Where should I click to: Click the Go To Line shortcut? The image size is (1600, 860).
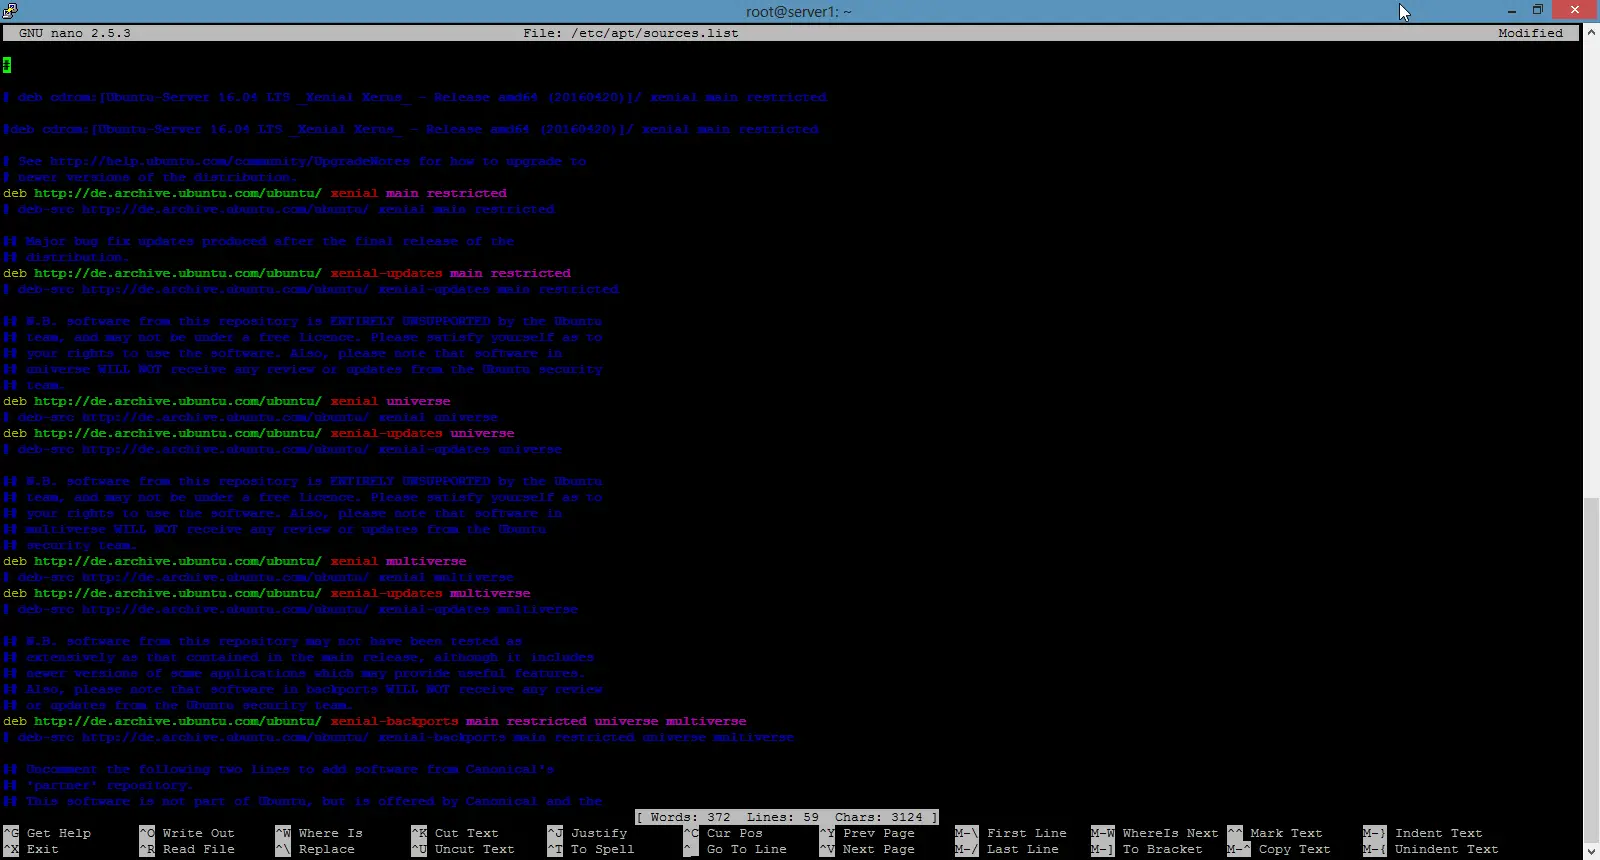(735, 849)
